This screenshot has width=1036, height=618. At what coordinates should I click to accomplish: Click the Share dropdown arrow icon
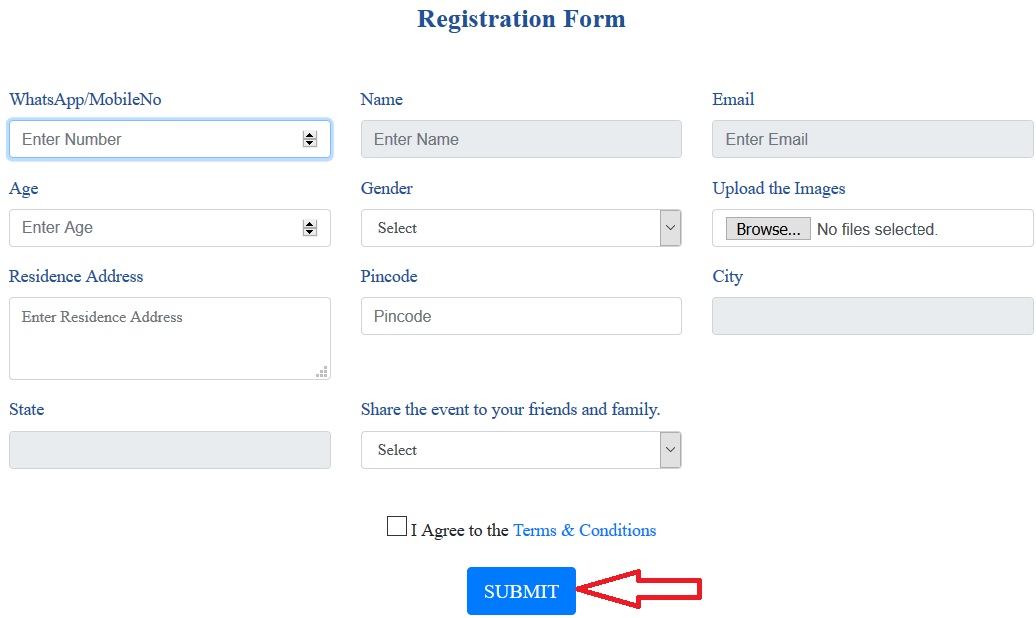click(x=670, y=450)
